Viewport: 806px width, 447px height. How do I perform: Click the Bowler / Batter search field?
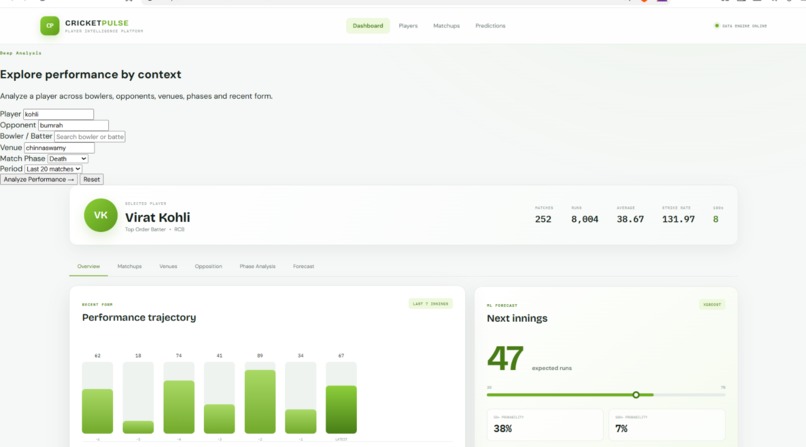89,137
